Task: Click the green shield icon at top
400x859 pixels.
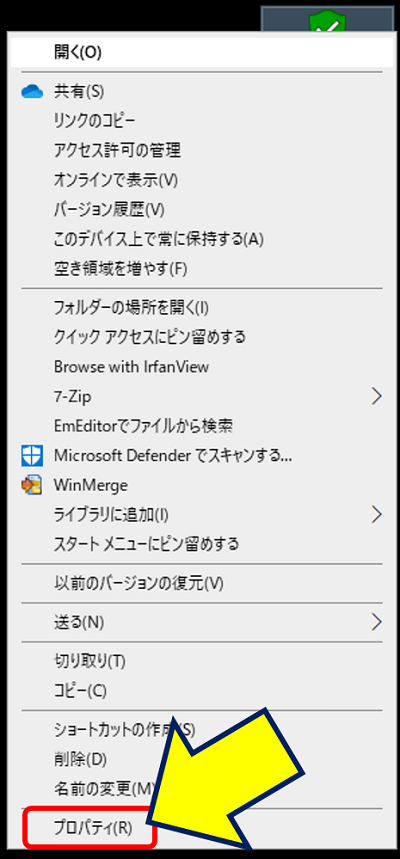Action: pyautogui.click(x=327, y=22)
